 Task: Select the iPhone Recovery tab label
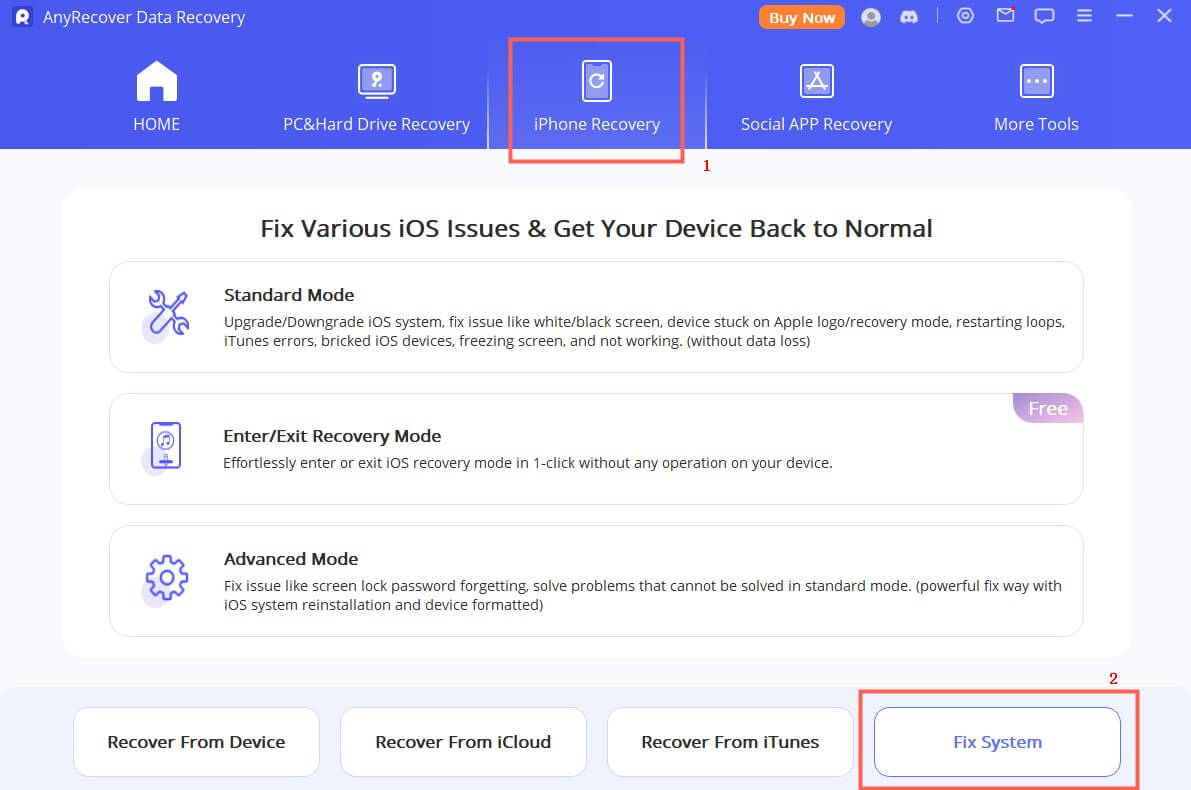pyautogui.click(x=597, y=124)
